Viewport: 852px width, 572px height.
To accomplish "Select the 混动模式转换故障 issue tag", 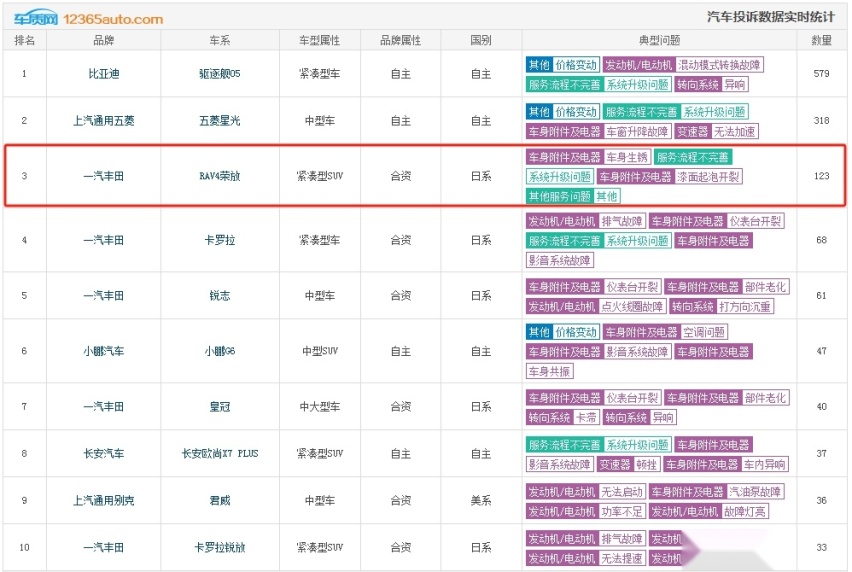I will [x=719, y=64].
